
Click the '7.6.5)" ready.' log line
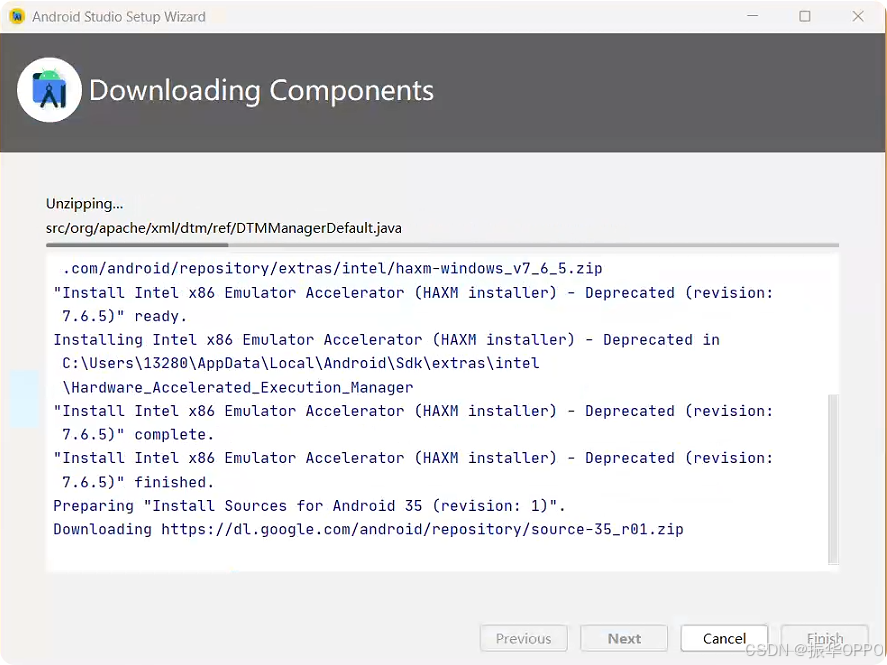124,316
